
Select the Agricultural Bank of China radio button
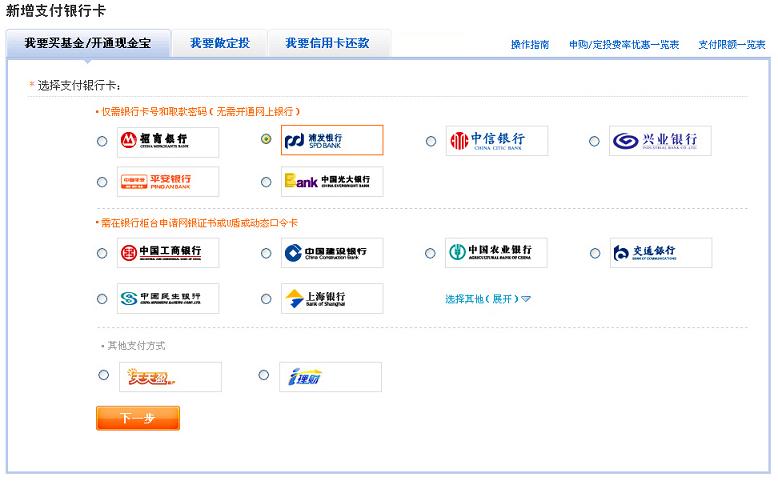click(431, 253)
